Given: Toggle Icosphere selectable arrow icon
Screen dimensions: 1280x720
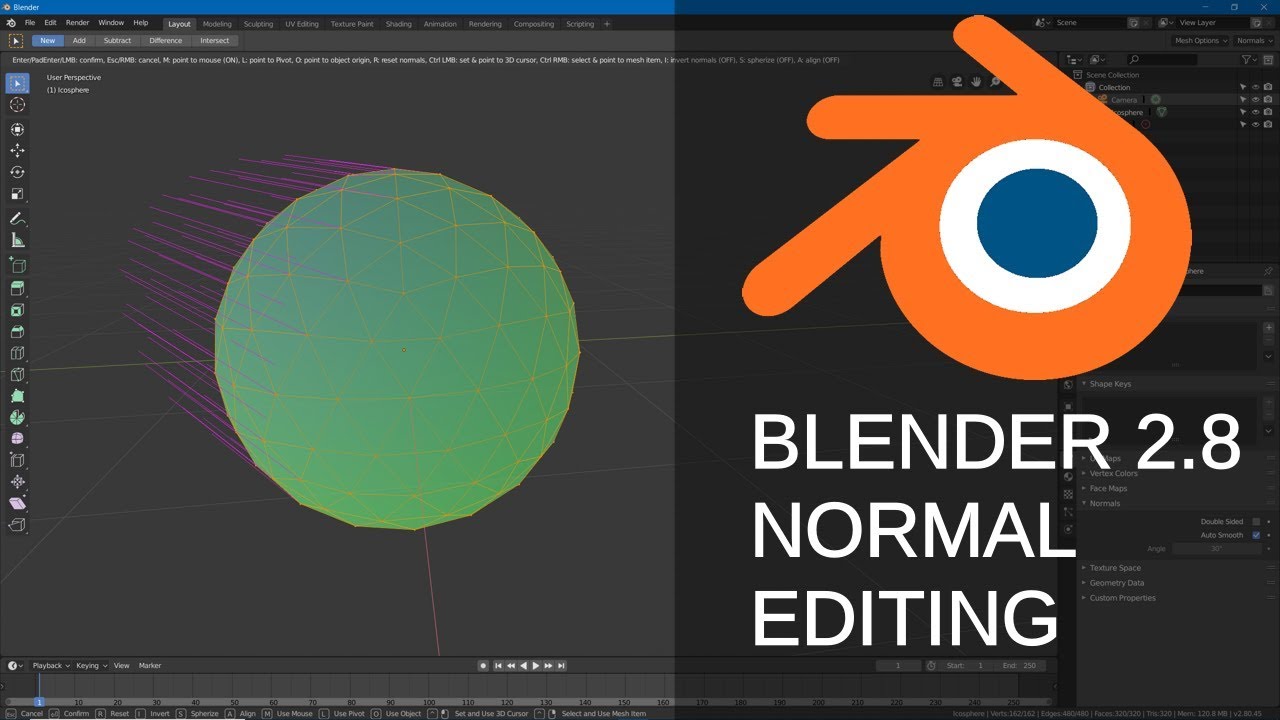Looking at the screenshot, I should [x=1243, y=112].
